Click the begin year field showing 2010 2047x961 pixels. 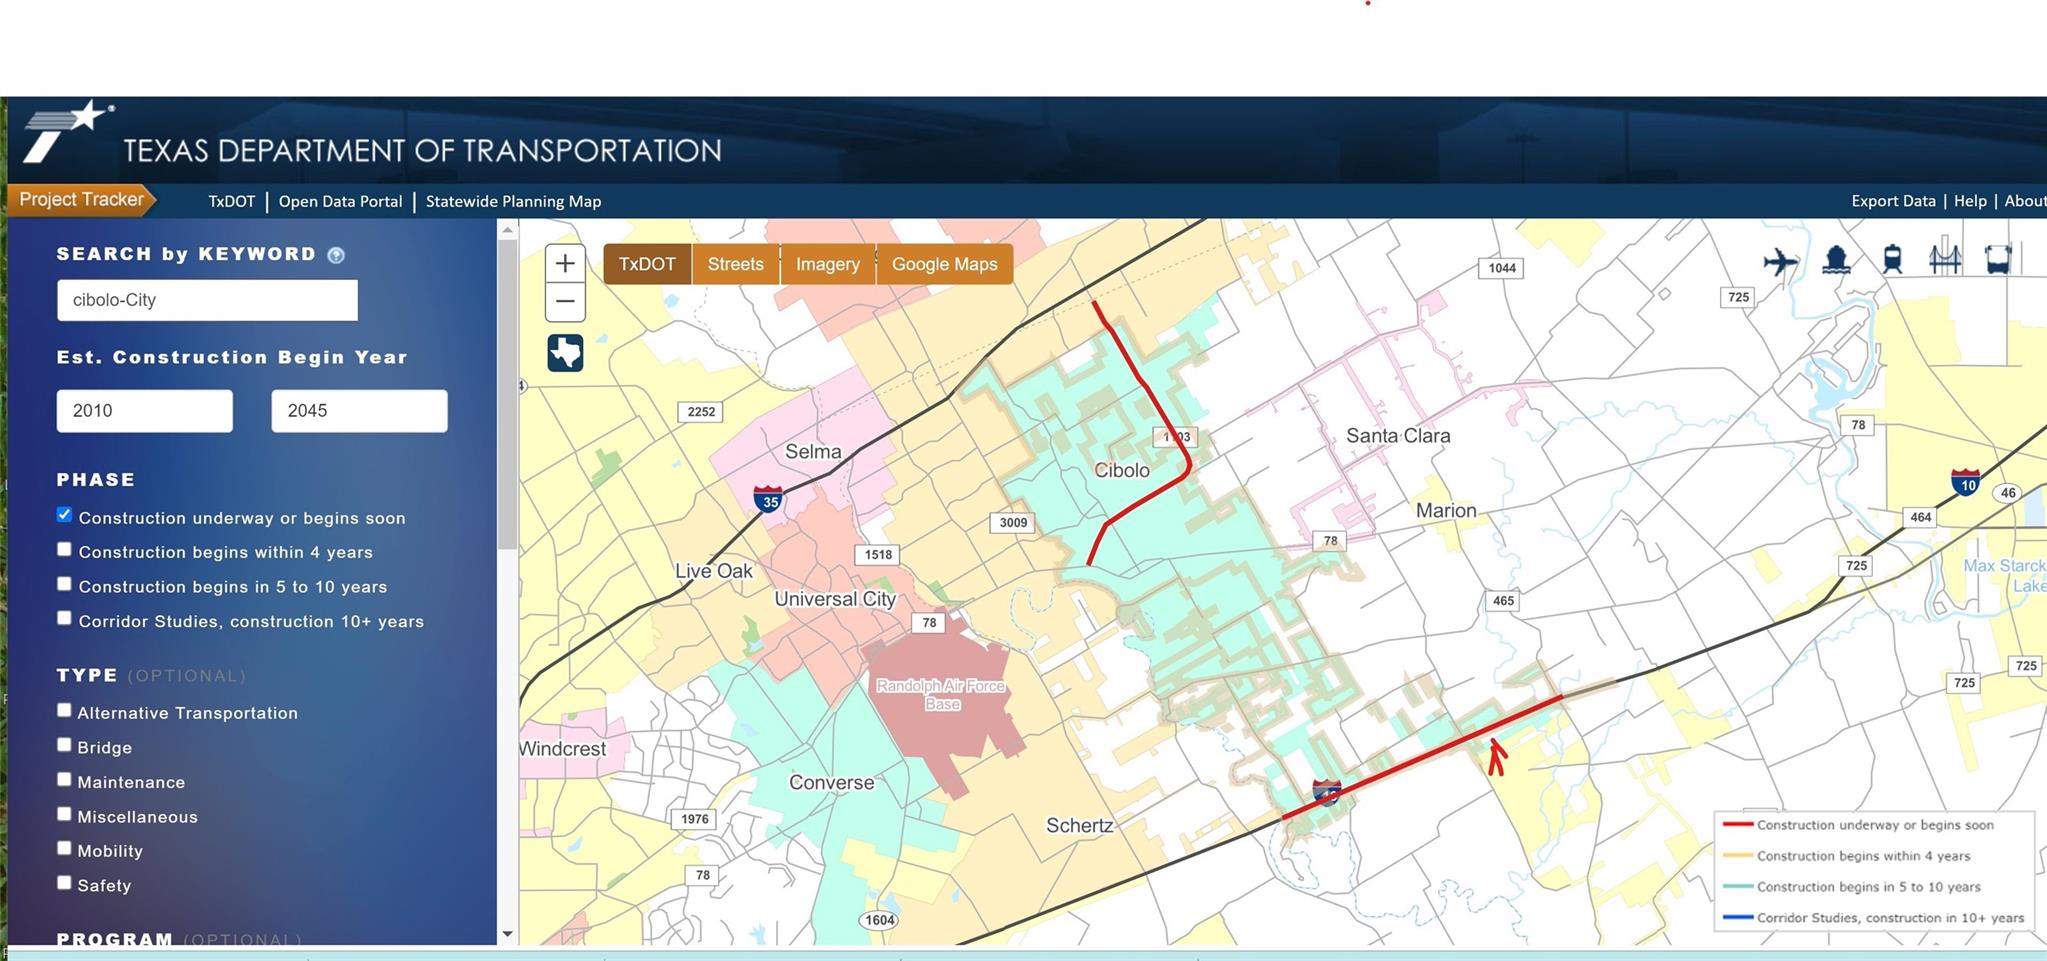145,411
